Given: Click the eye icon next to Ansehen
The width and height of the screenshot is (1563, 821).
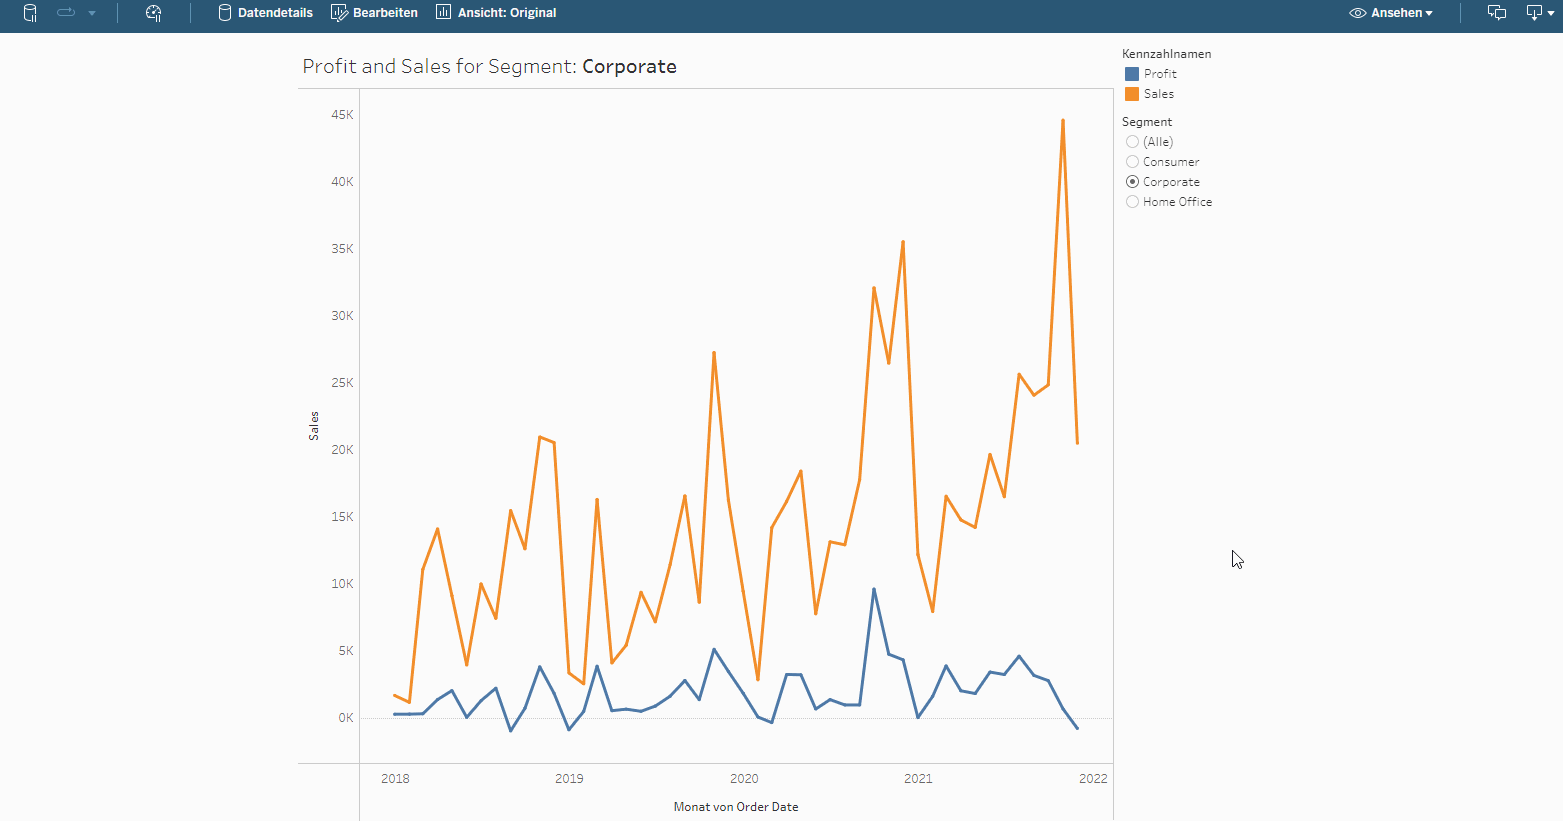Looking at the screenshot, I should (x=1357, y=13).
